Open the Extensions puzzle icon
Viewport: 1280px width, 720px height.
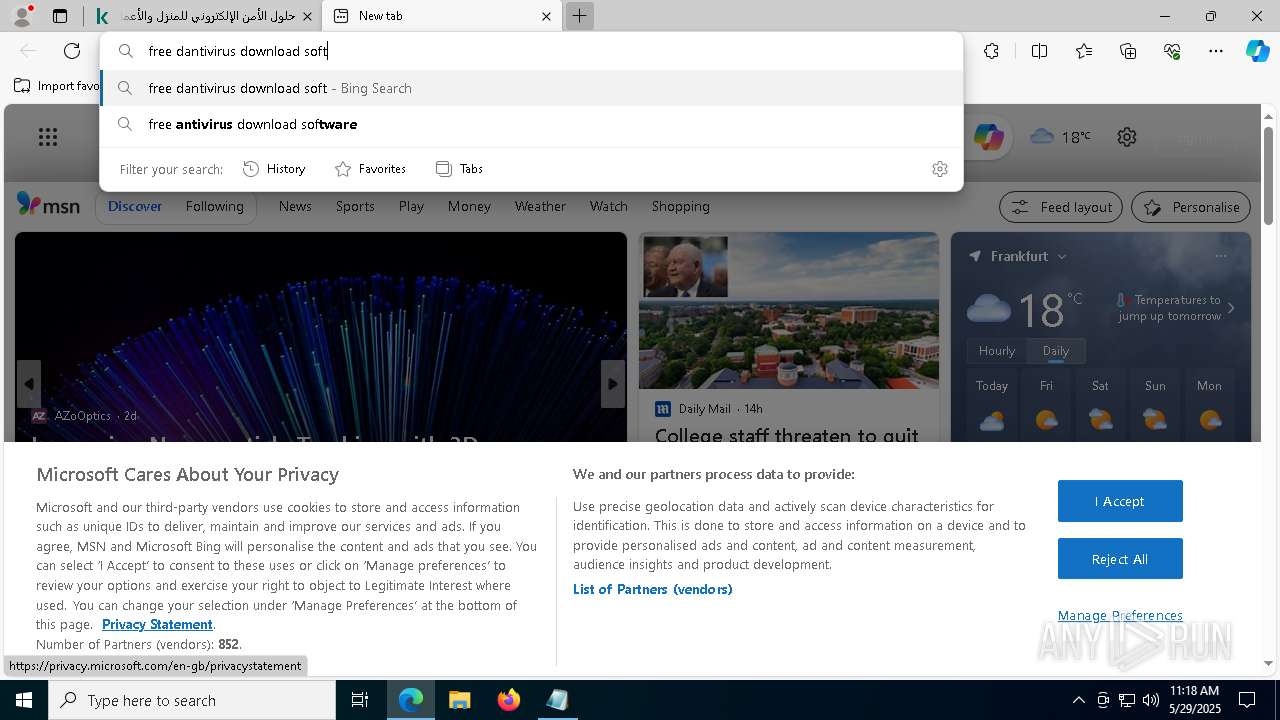[991, 51]
